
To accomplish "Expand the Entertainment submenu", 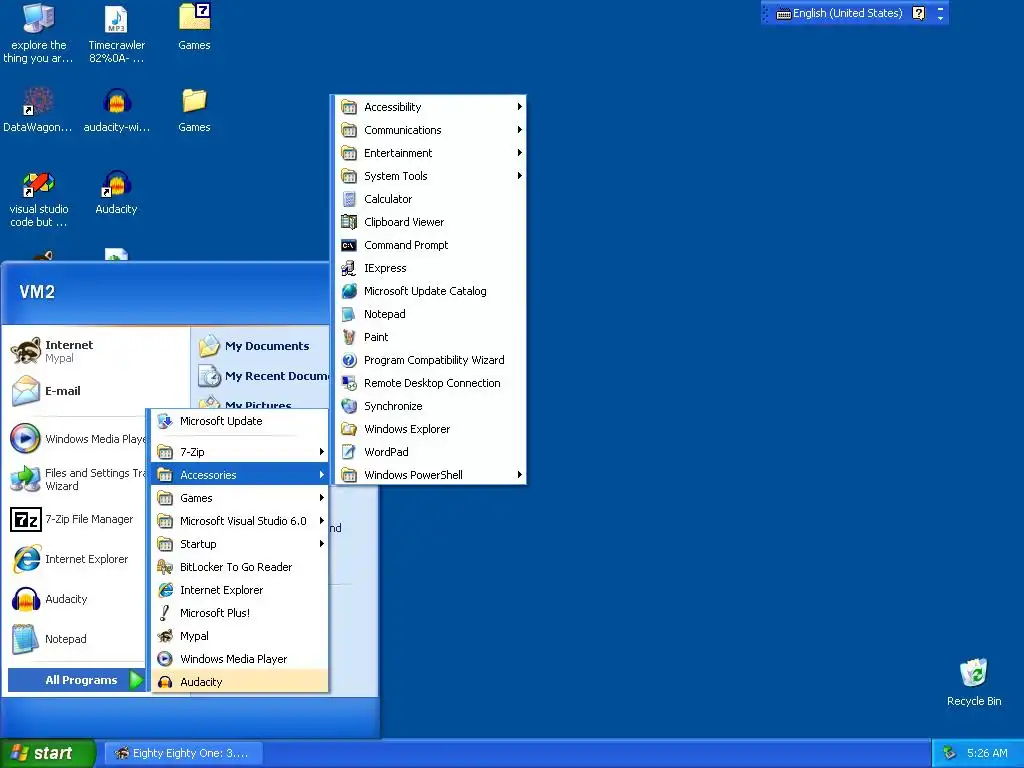I will click(x=430, y=153).
